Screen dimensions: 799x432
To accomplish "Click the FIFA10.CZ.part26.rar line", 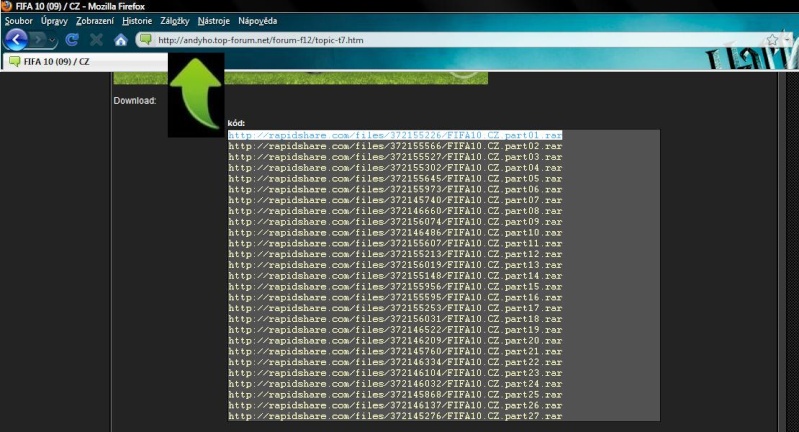I will pyautogui.click(x=395, y=406).
